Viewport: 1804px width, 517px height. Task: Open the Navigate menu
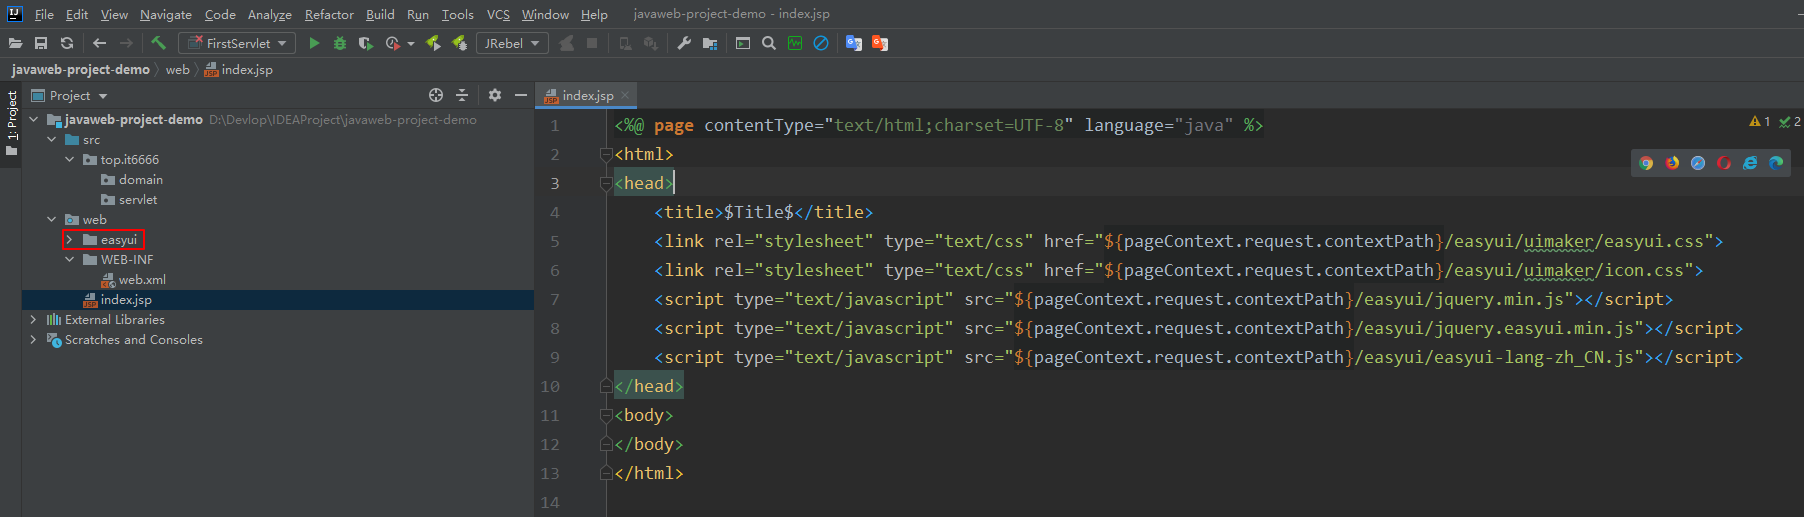pos(166,14)
